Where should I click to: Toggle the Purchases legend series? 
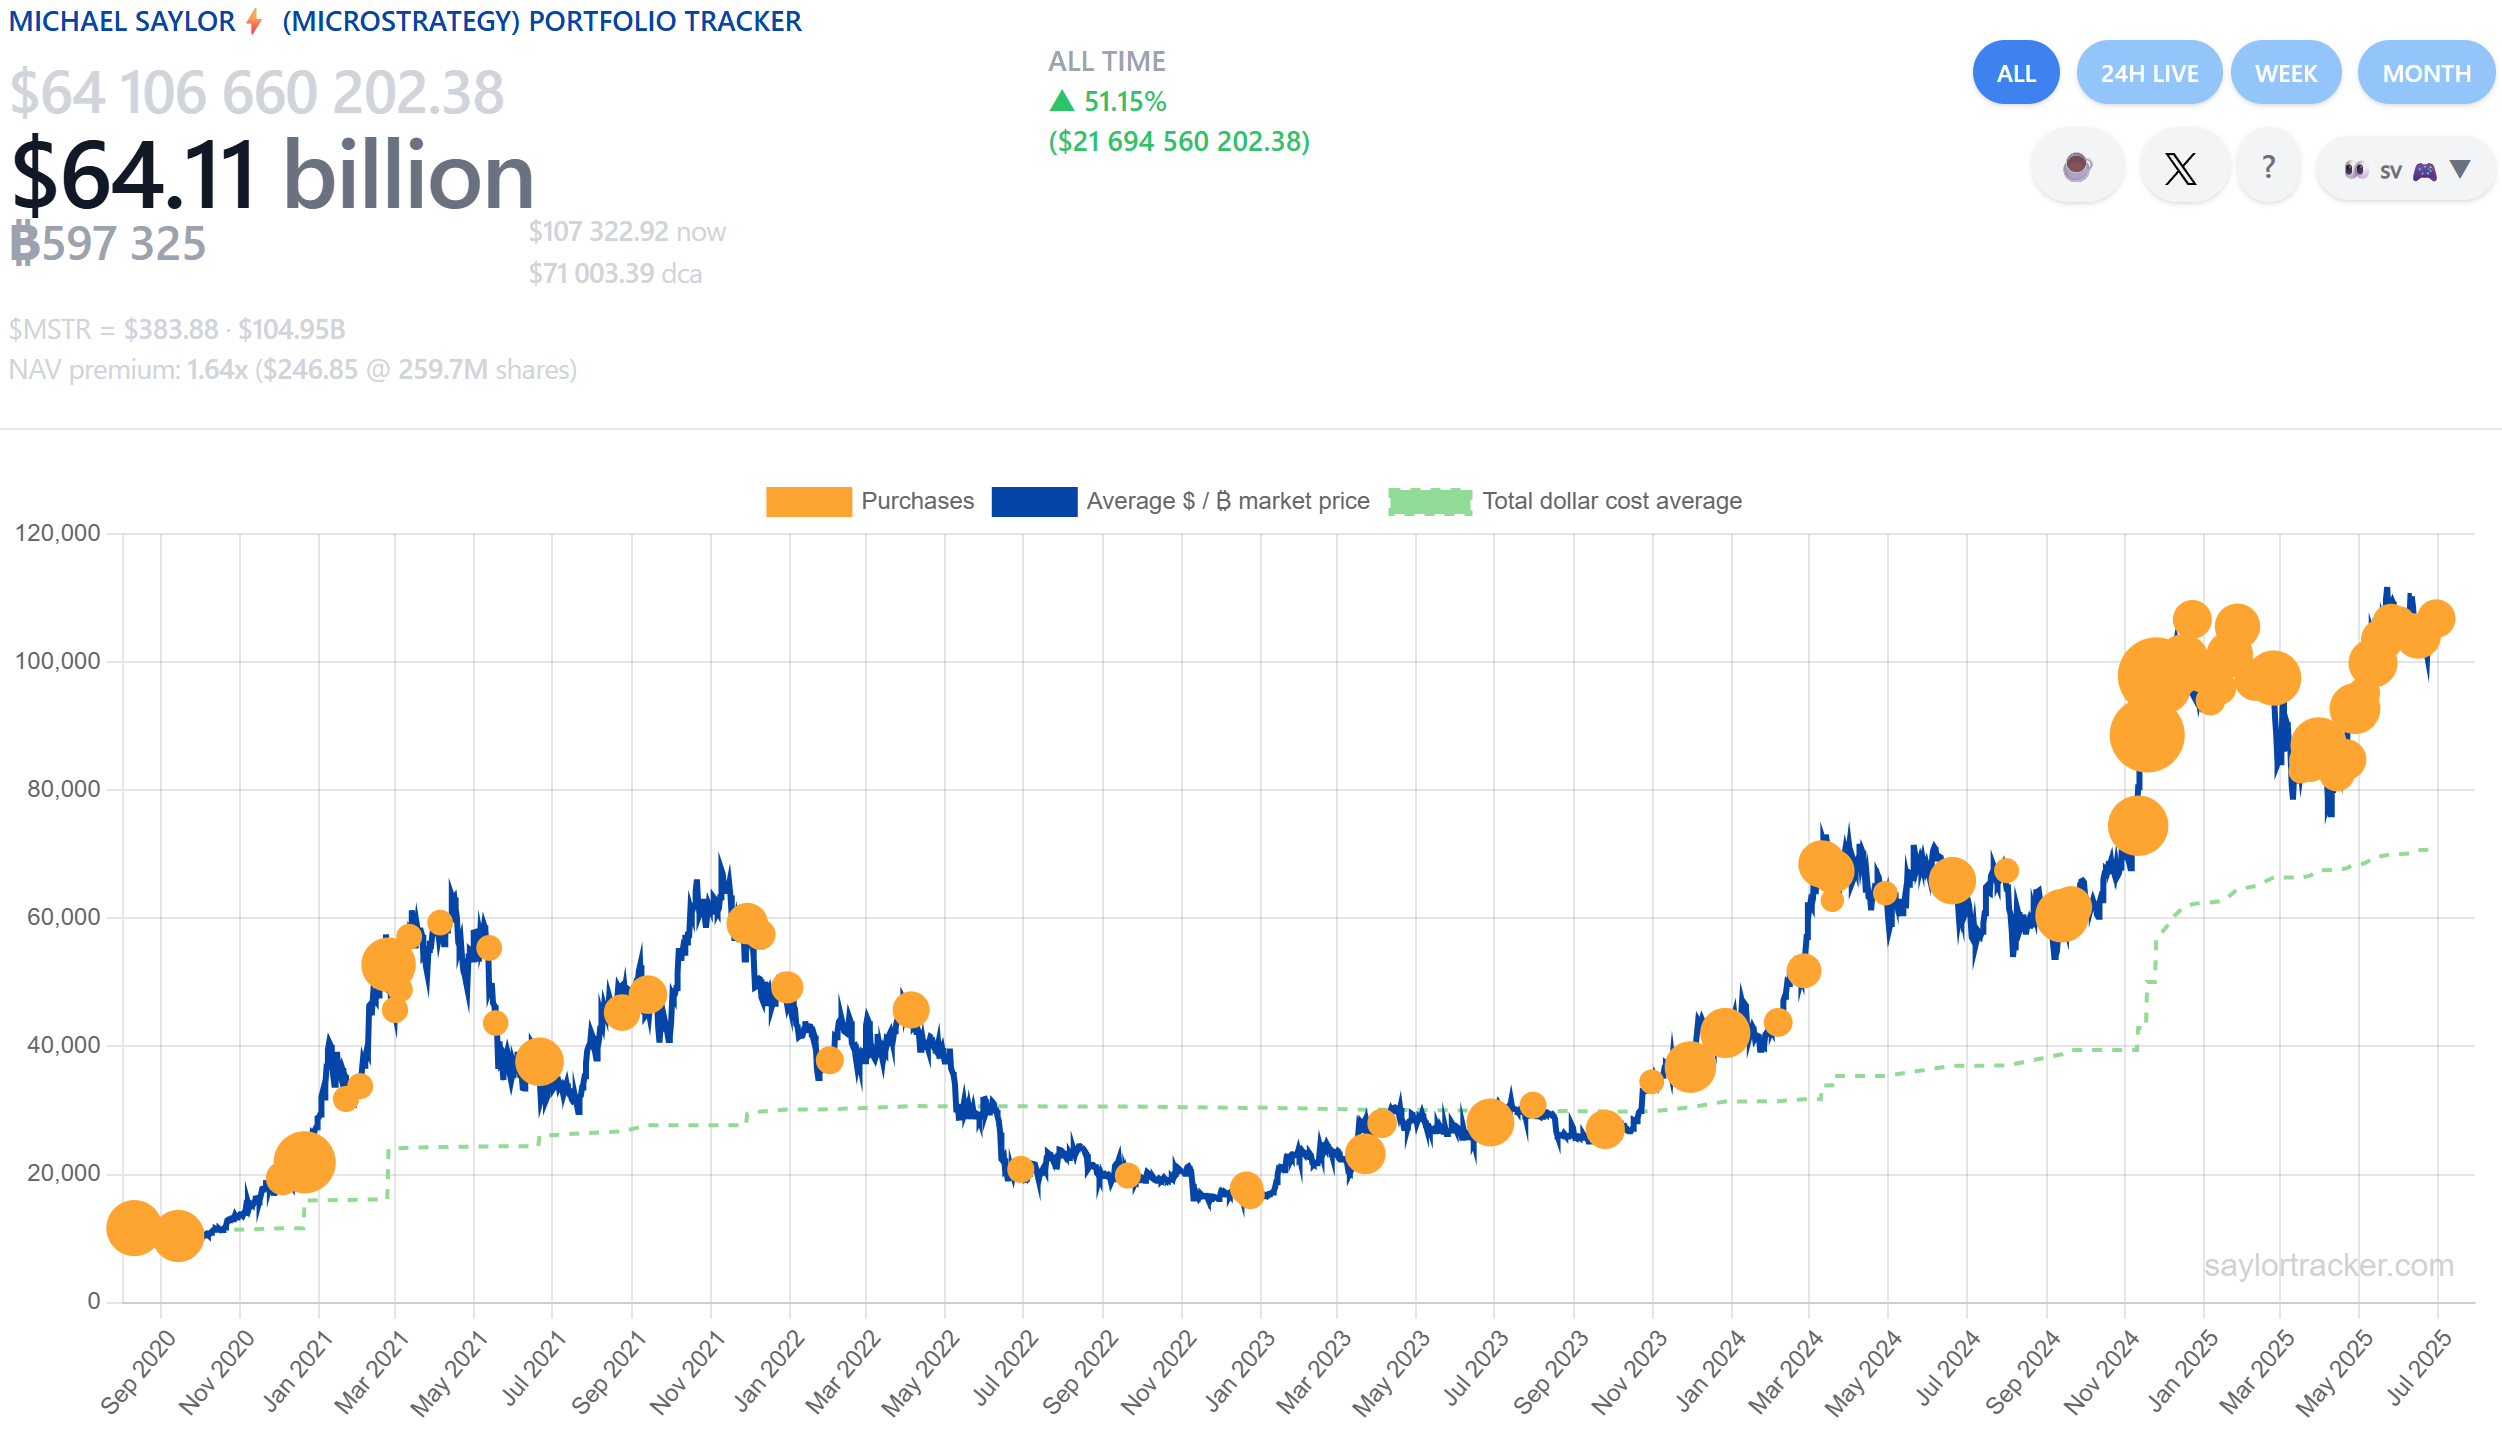(x=870, y=501)
